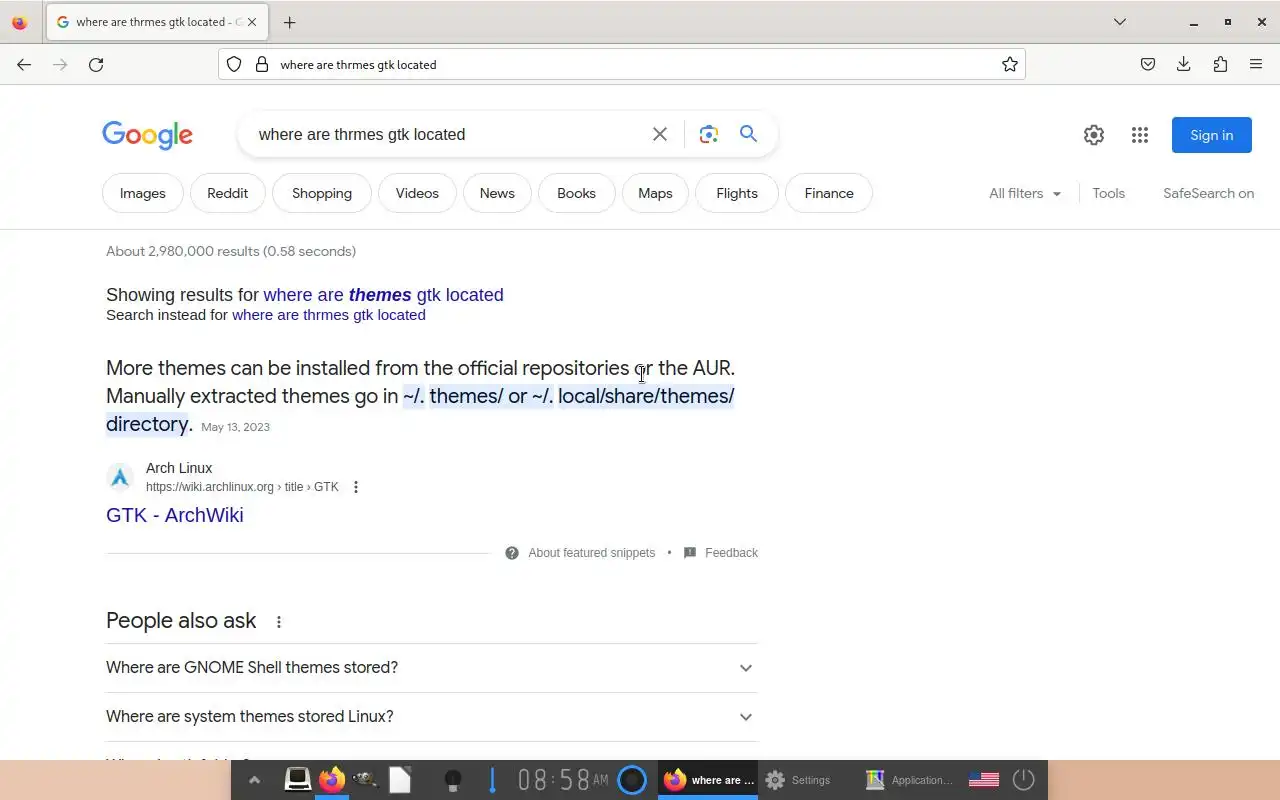Open the Save to Pocket icon
The width and height of the screenshot is (1280, 800).
1148,64
